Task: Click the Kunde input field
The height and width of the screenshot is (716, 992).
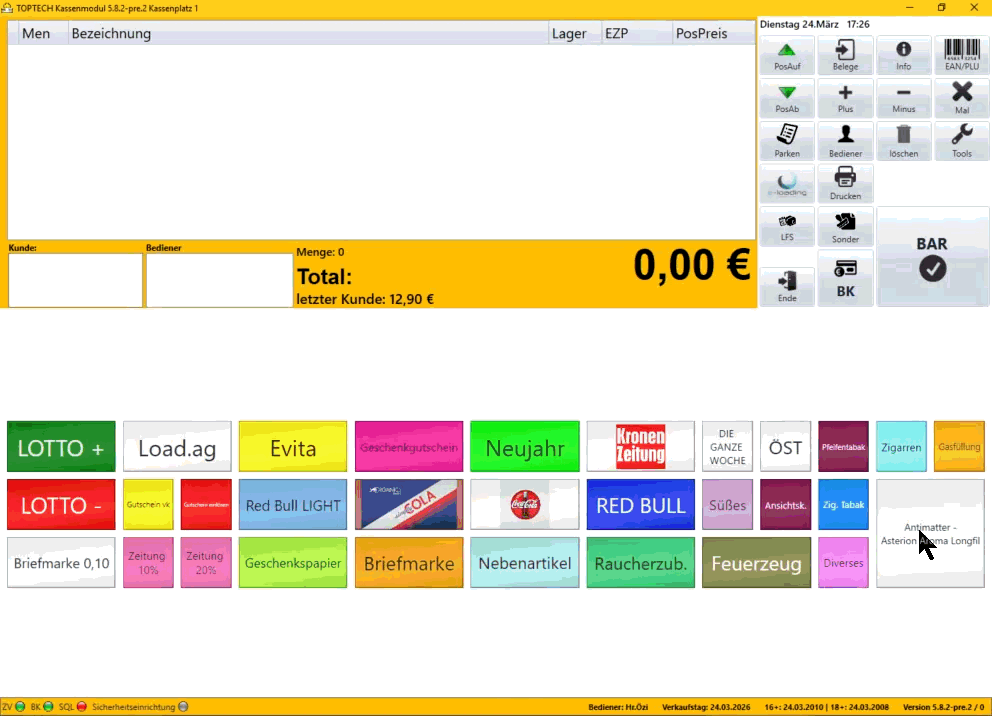Action: point(75,280)
